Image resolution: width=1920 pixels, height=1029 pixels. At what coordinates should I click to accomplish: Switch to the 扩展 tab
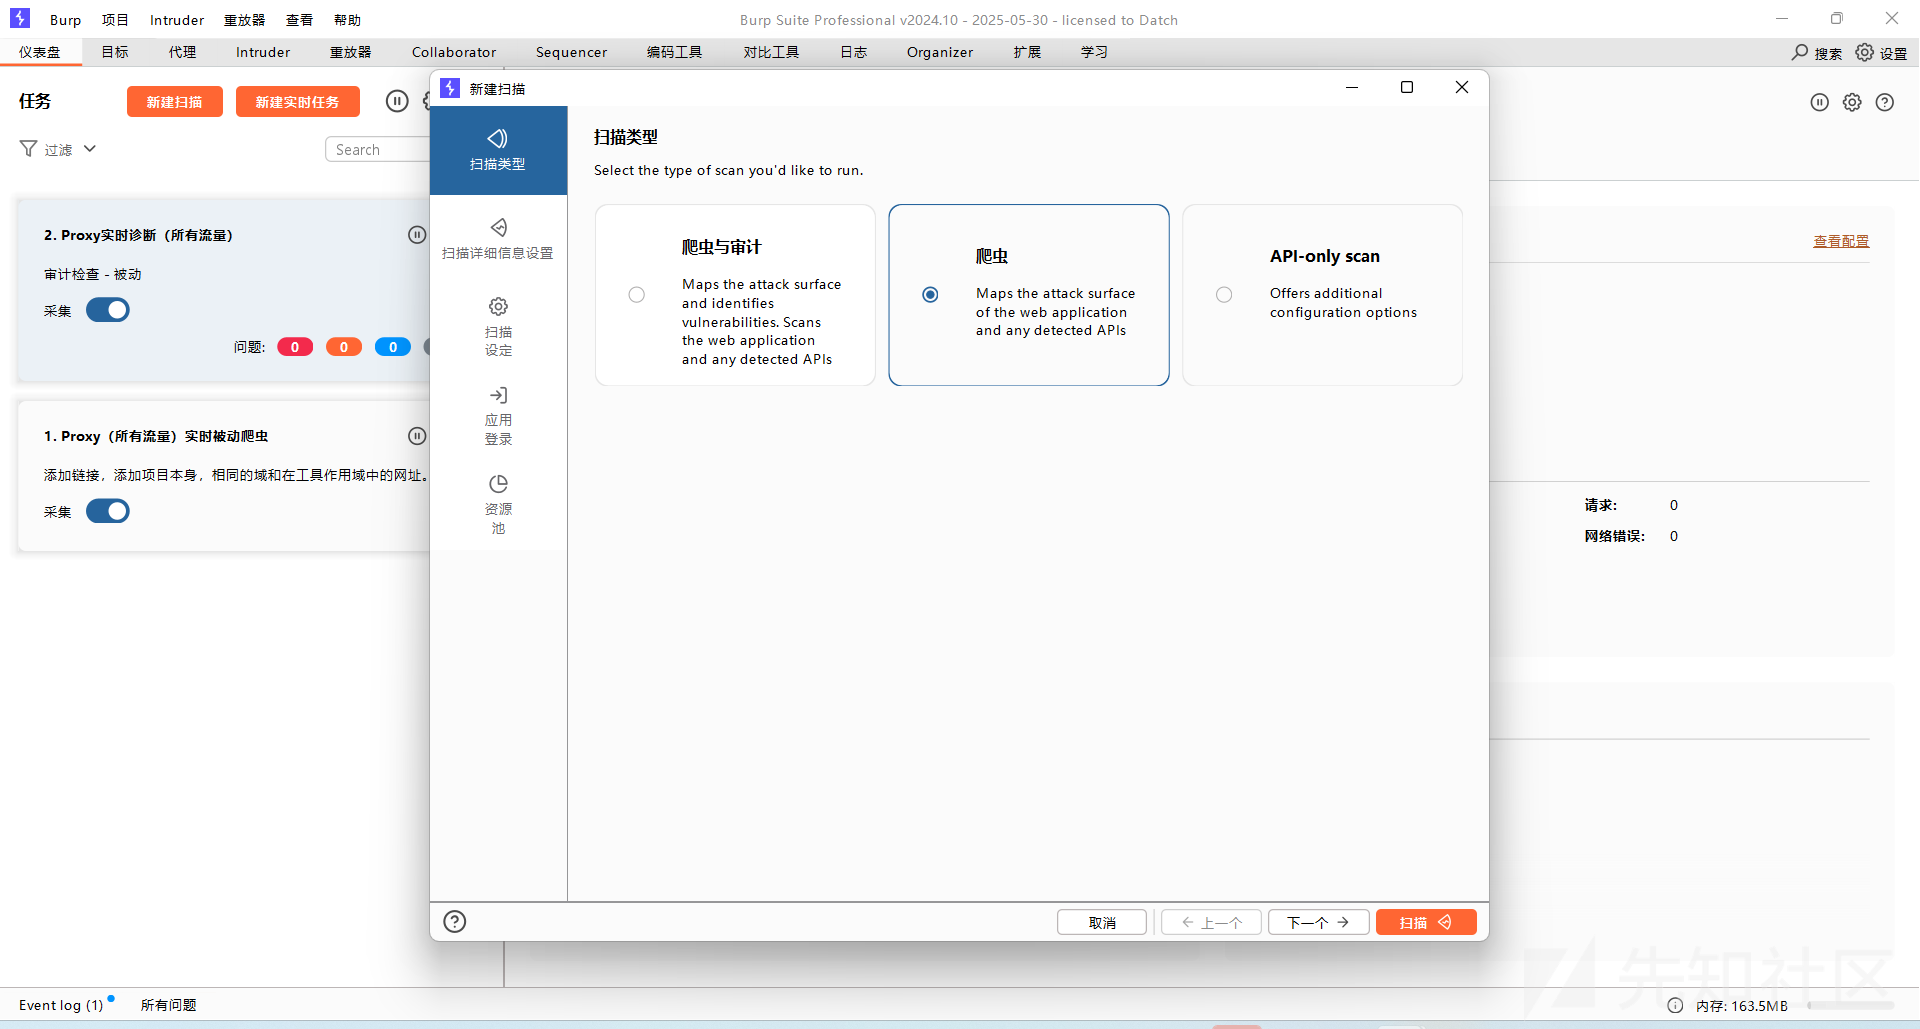pos(1027,52)
